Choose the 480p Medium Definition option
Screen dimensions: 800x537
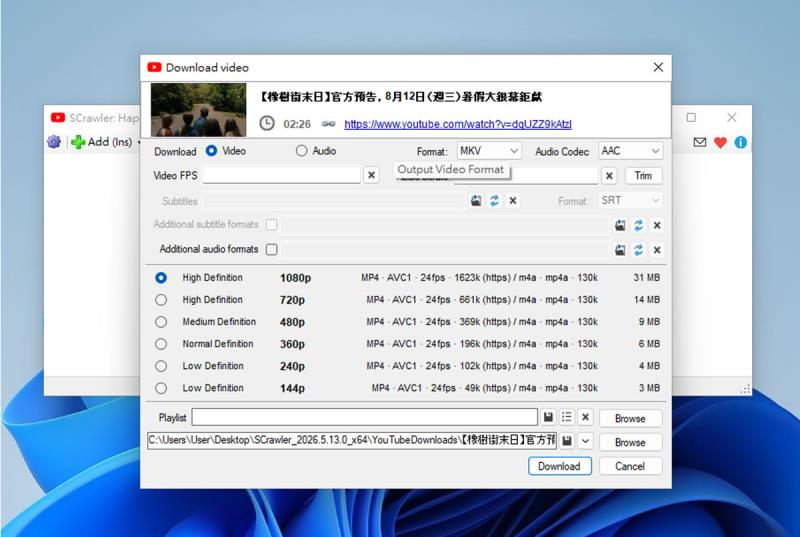161,322
